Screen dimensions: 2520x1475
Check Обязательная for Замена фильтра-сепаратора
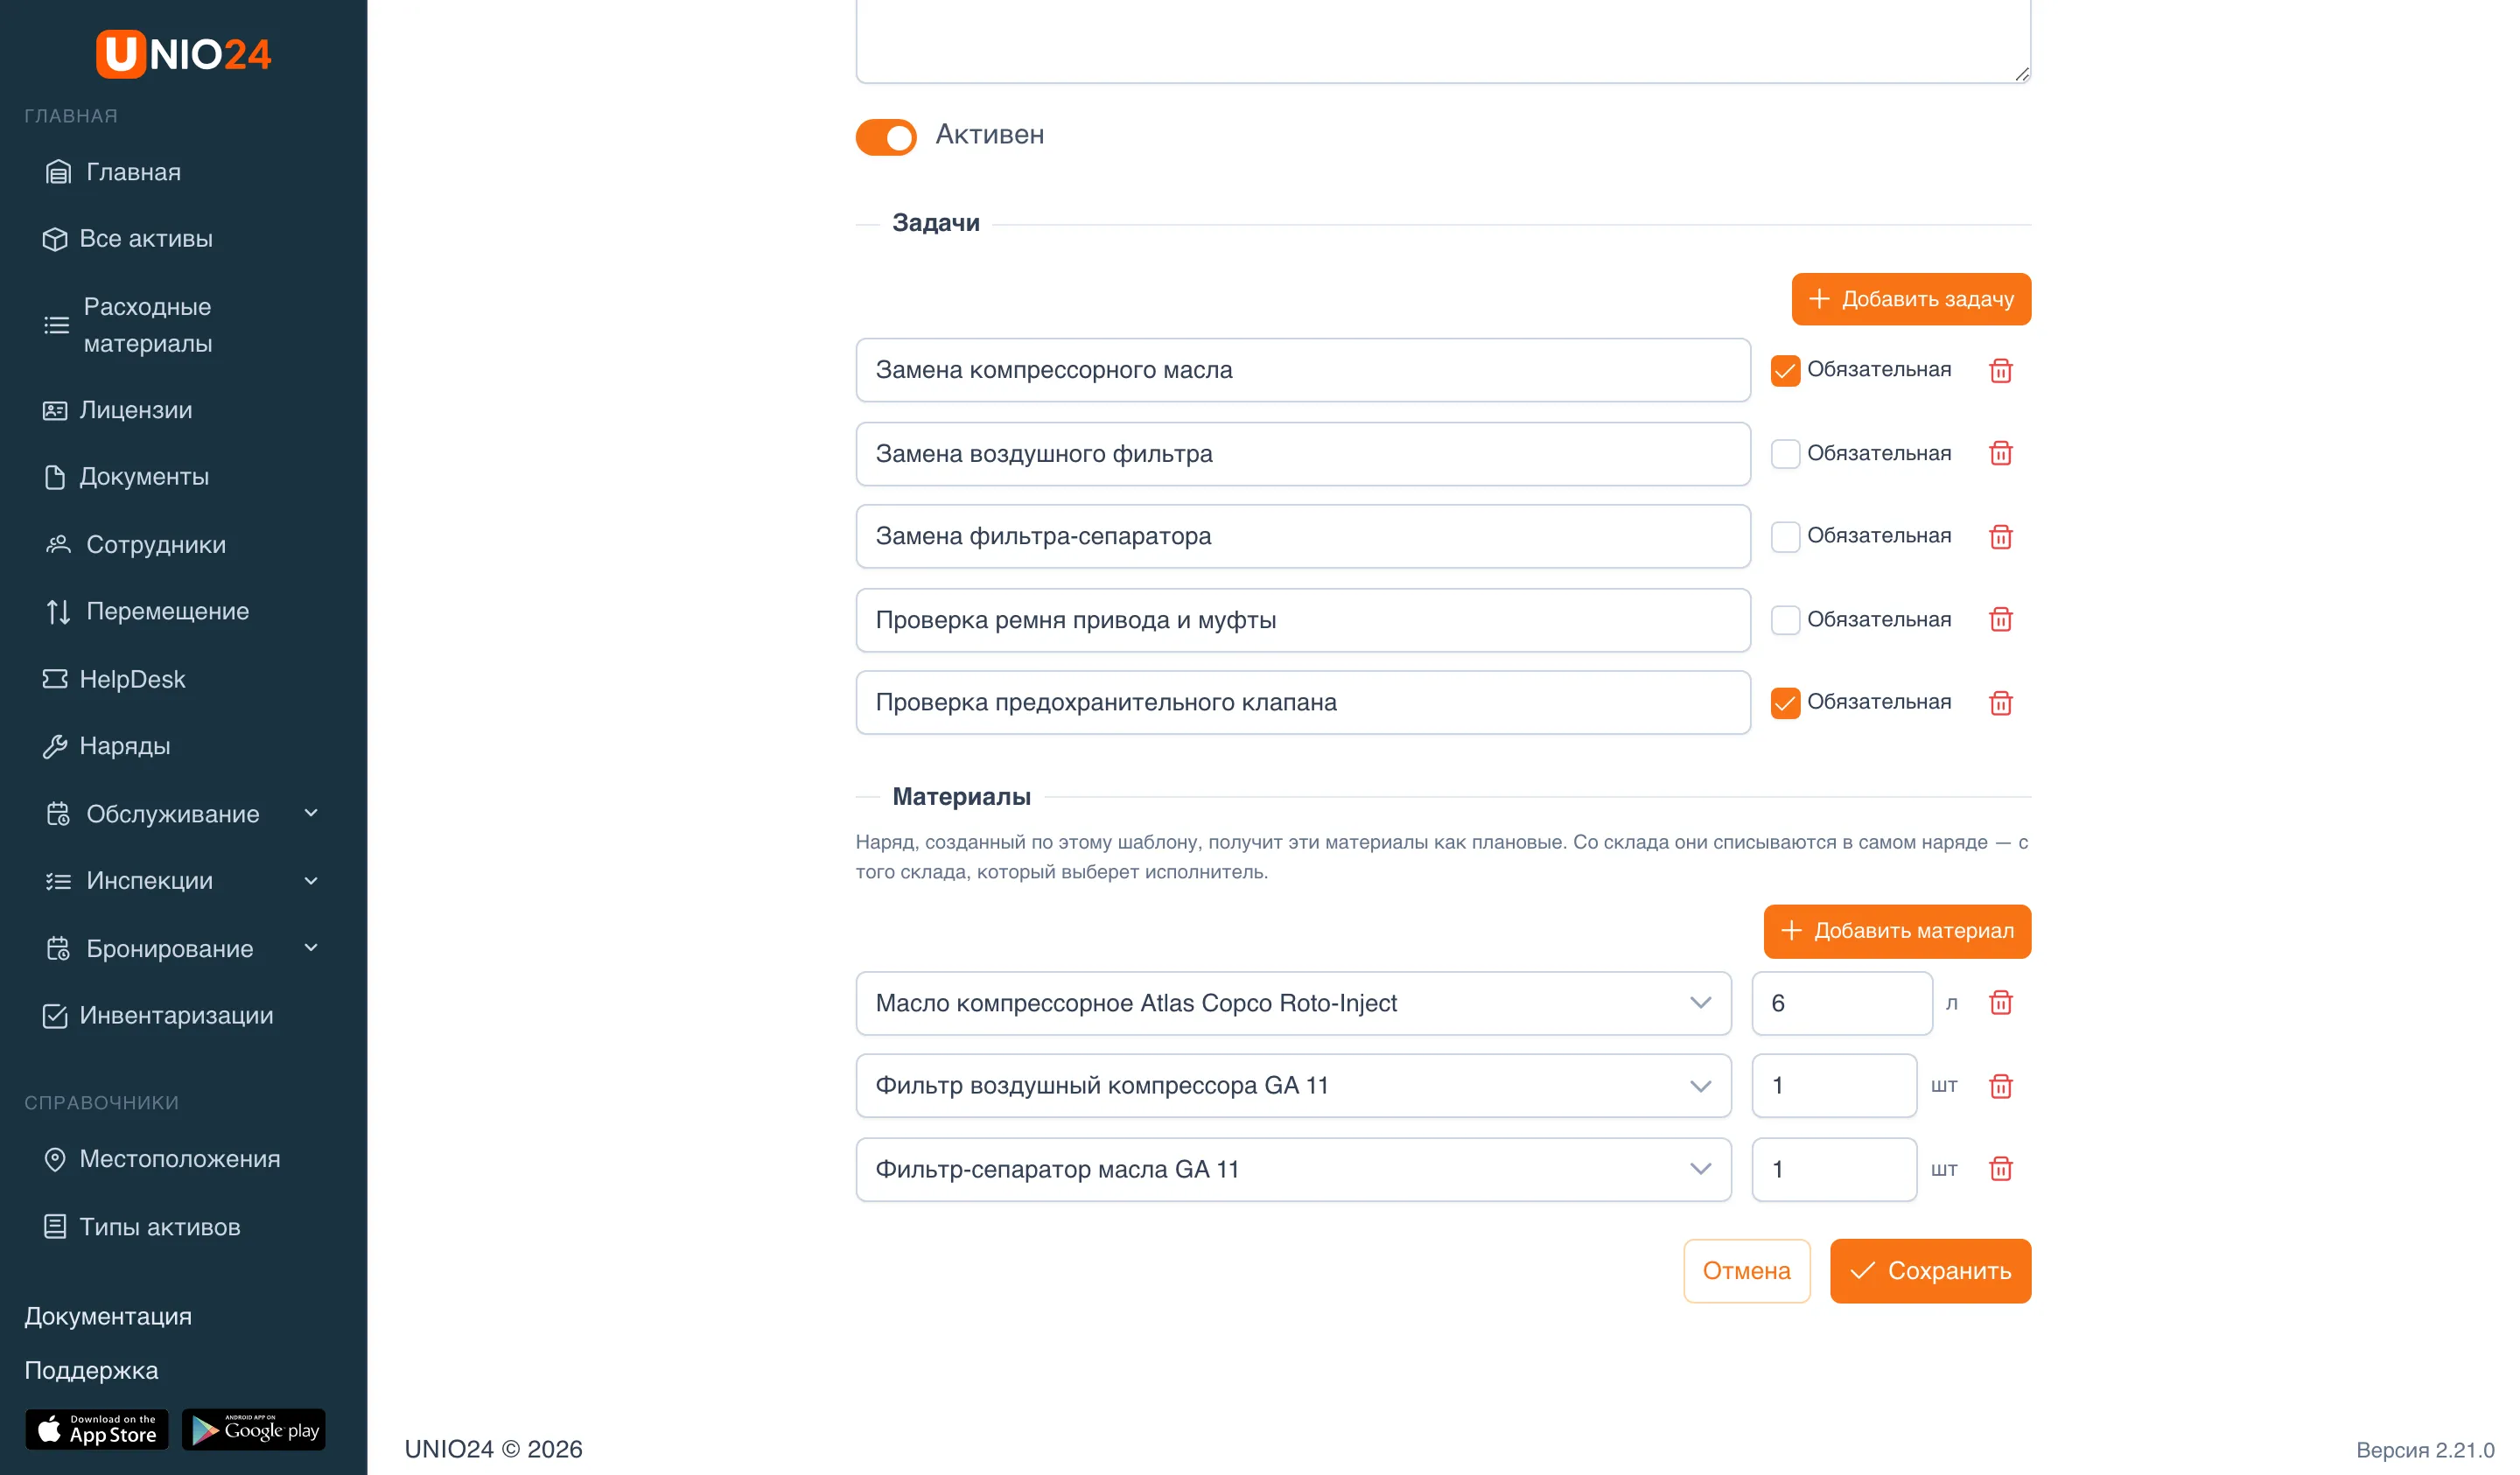coord(1785,537)
